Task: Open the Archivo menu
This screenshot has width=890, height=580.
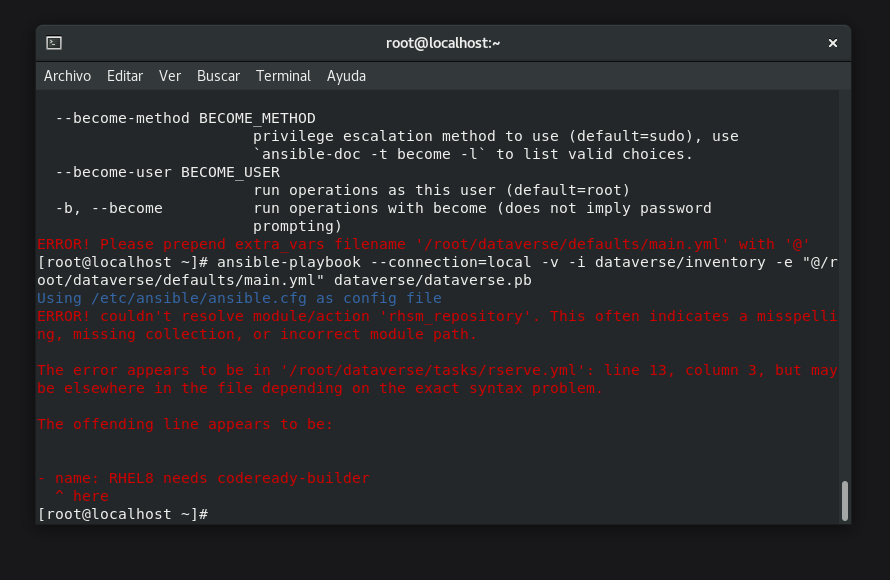Action: (x=67, y=76)
